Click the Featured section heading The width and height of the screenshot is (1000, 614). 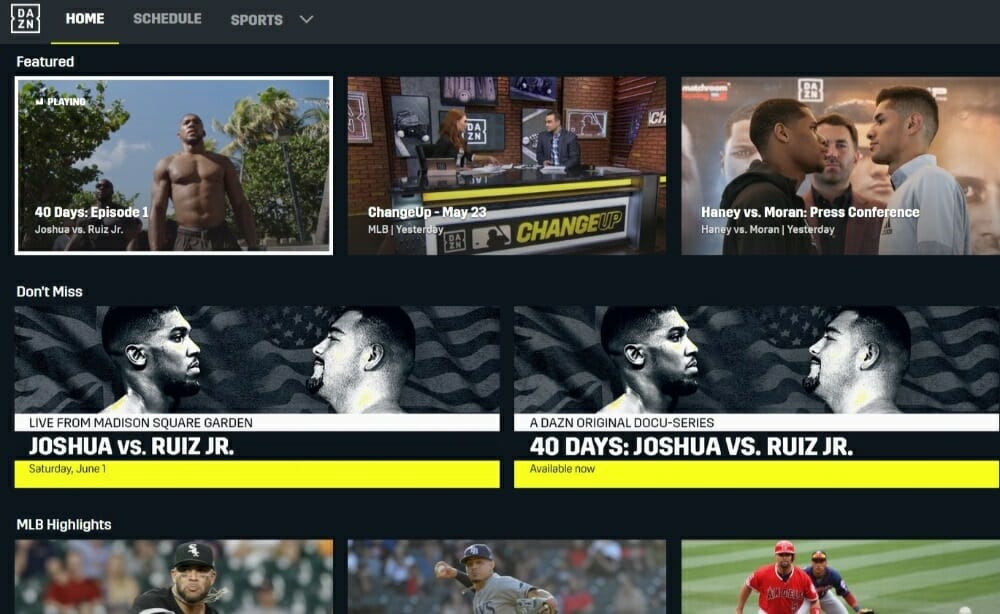(x=45, y=62)
